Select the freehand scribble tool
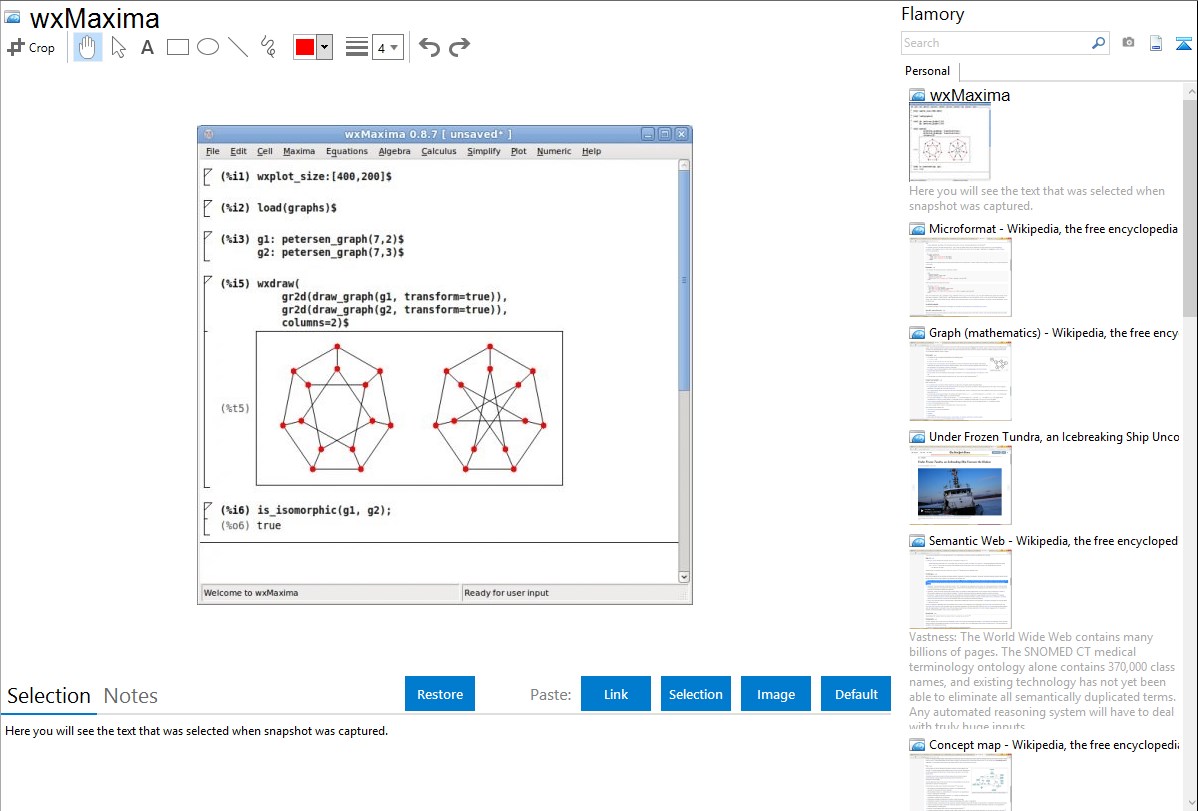This screenshot has width=1198, height=811. (x=268, y=47)
